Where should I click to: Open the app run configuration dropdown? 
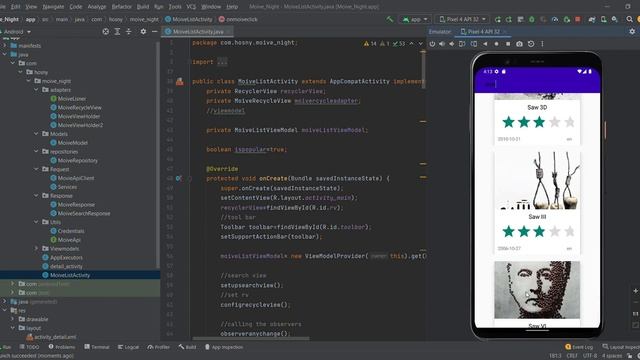tap(415, 19)
